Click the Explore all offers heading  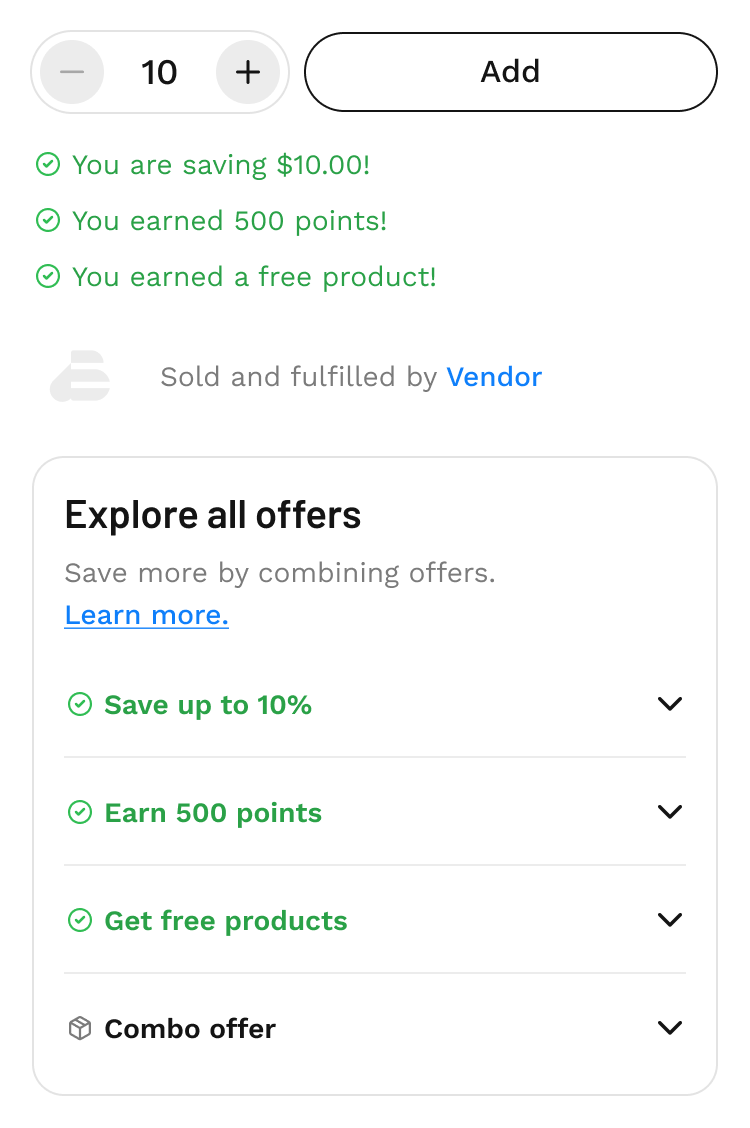213,515
